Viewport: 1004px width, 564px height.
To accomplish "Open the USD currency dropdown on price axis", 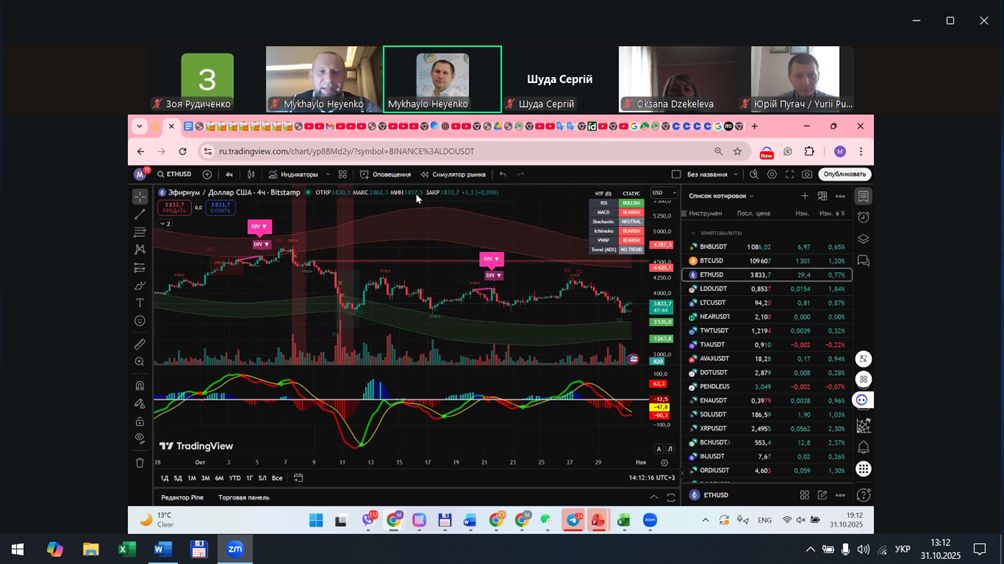I will (x=662, y=193).
